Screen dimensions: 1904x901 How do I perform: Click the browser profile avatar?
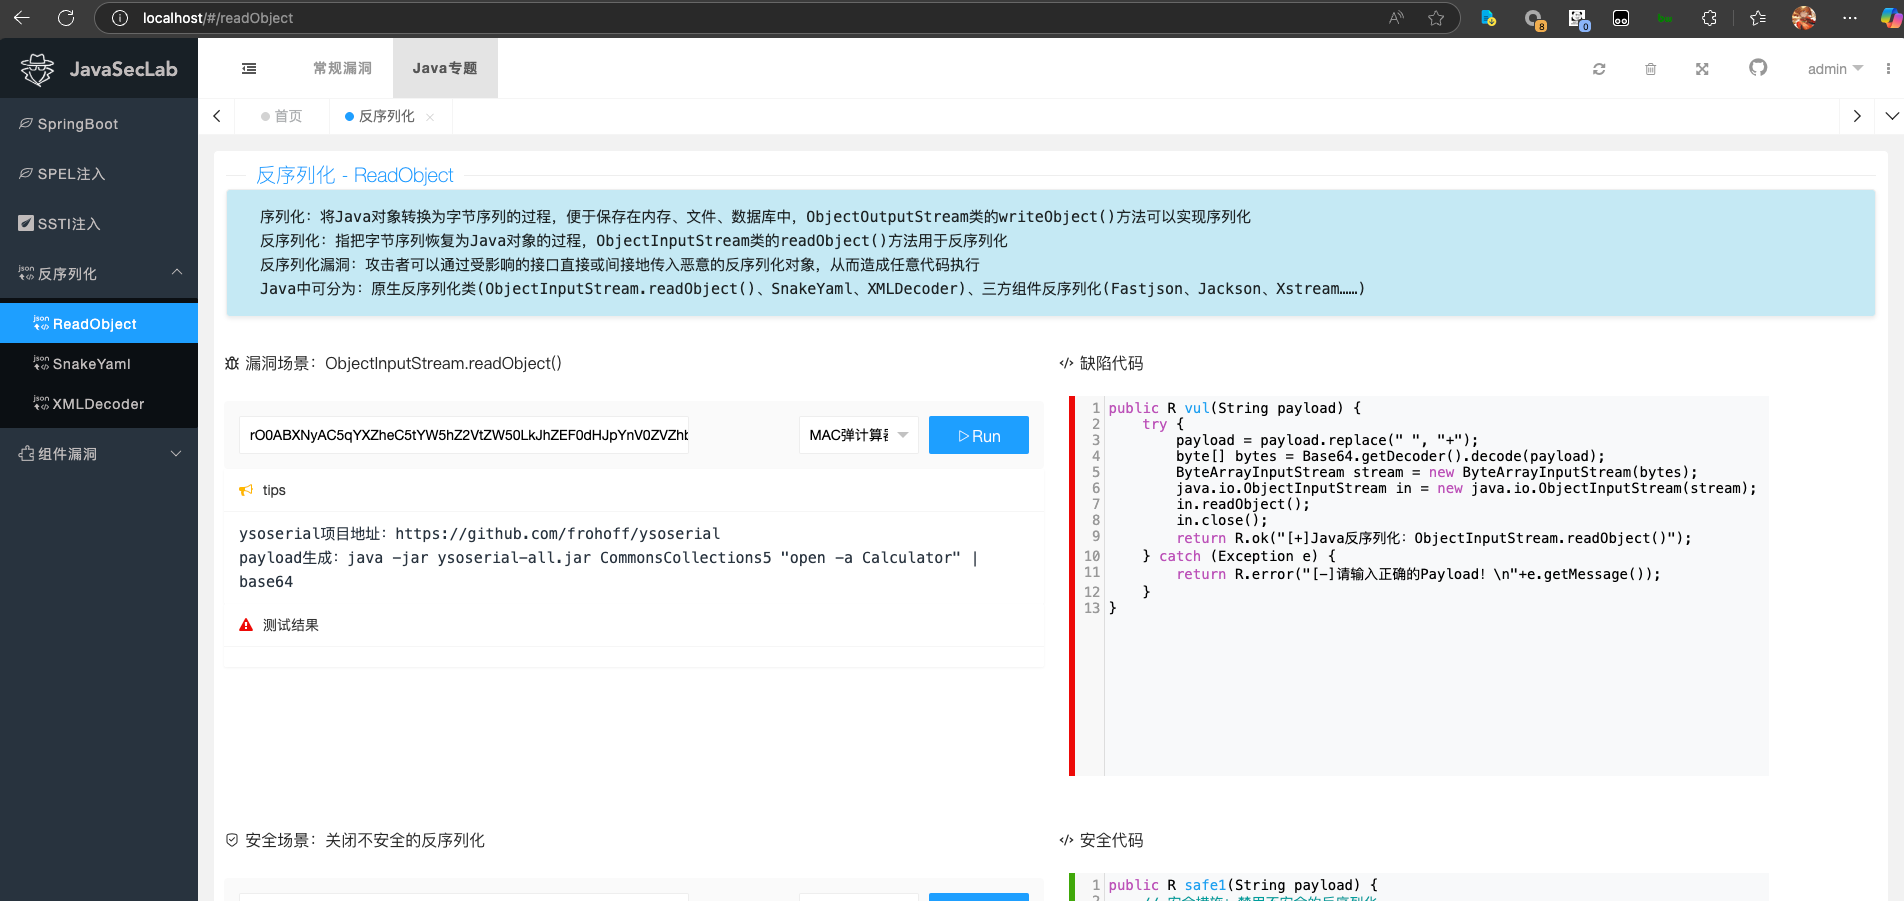pos(1804,18)
